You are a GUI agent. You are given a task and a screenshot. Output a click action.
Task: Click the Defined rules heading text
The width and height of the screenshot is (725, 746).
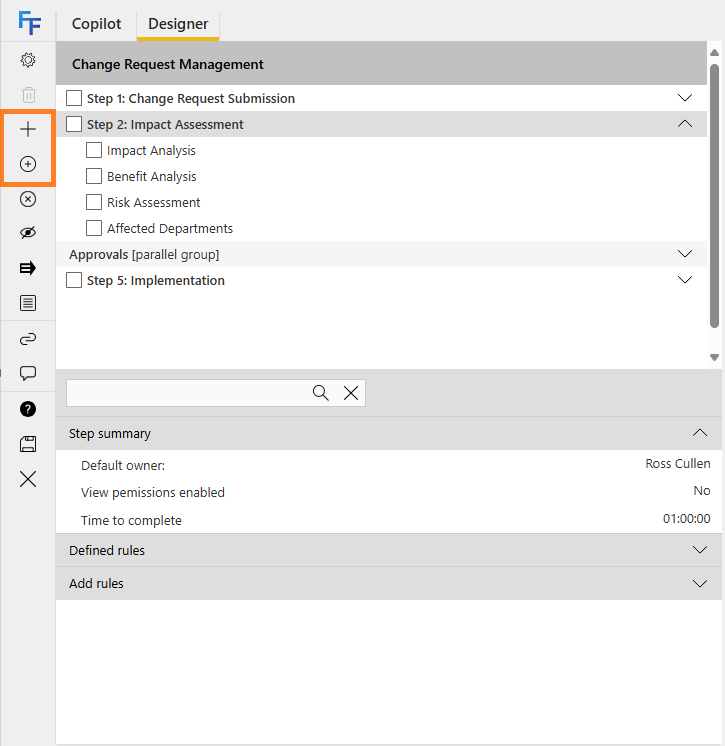pos(107,550)
